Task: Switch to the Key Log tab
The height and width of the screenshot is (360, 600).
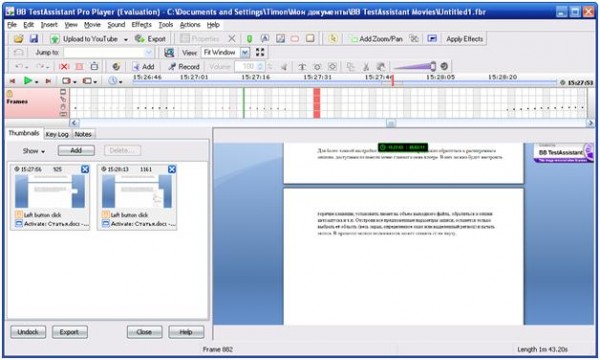Action: point(57,134)
